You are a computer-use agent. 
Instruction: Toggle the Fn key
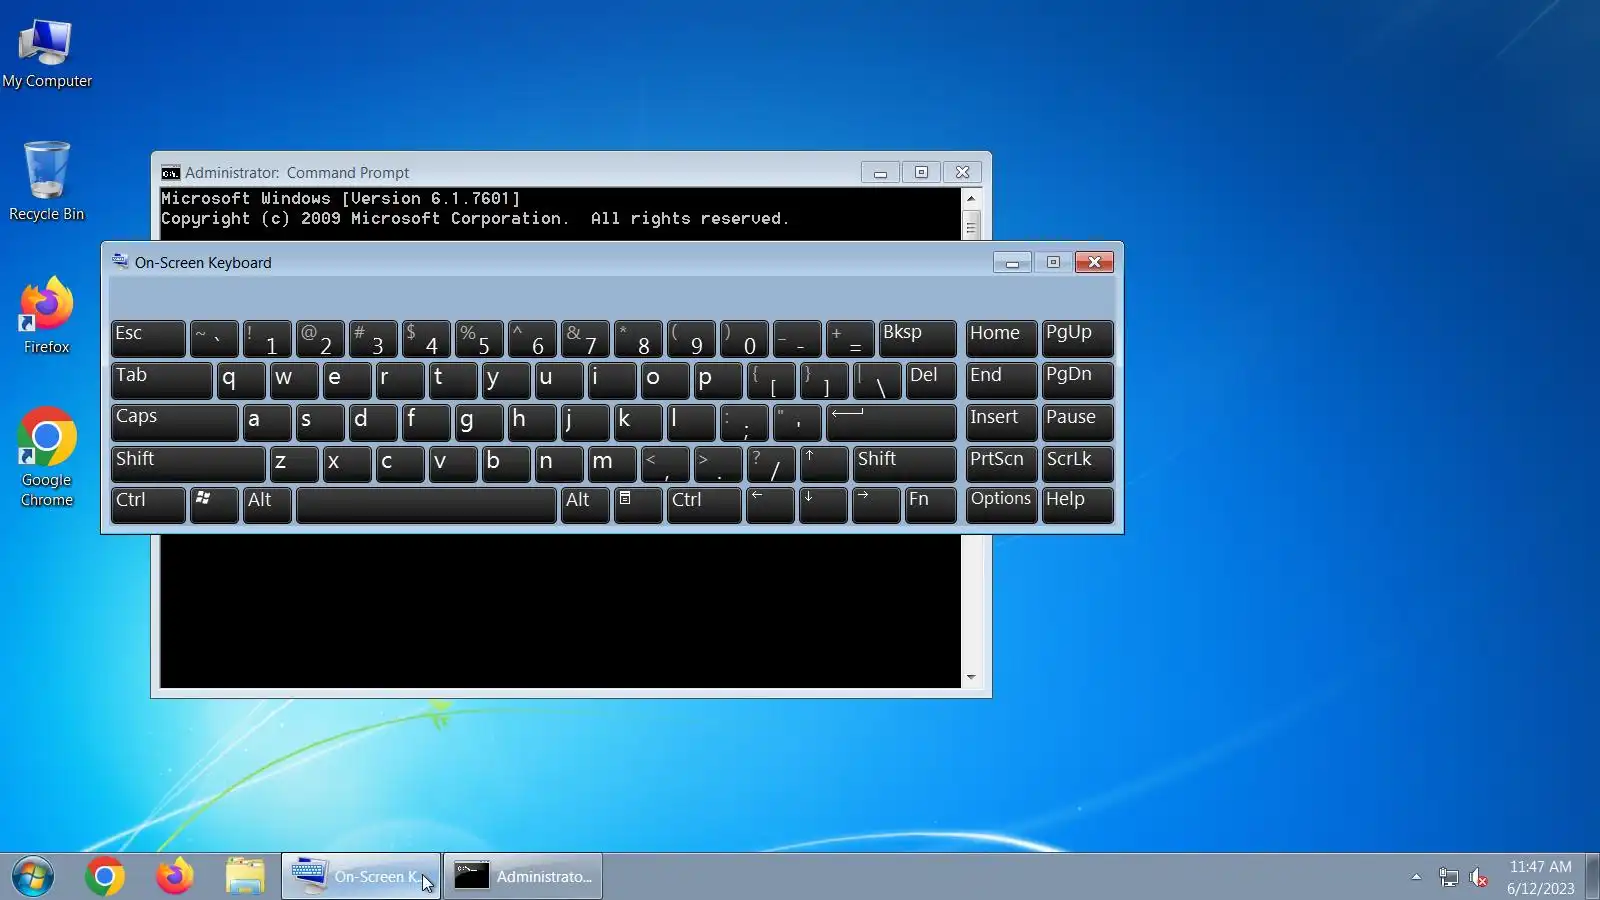pyautogui.click(x=930, y=506)
